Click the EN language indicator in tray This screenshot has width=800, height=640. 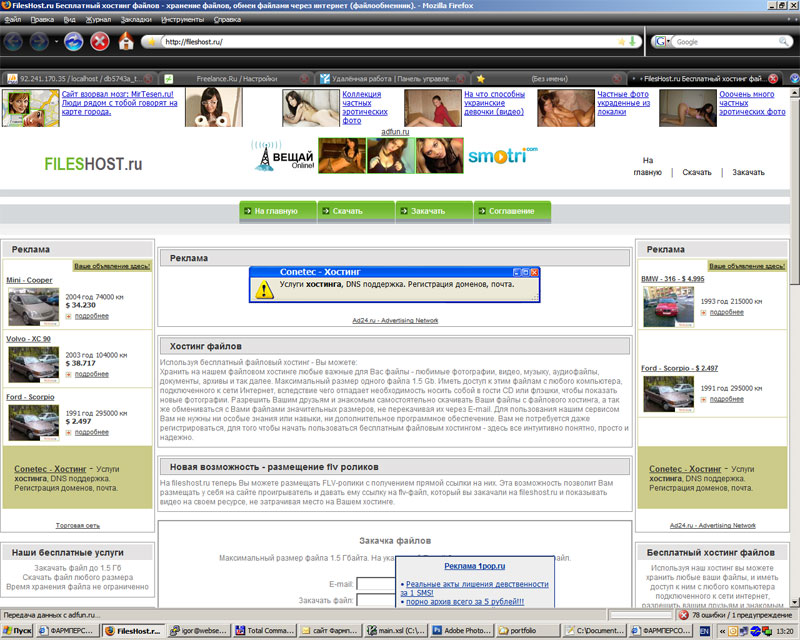point(705,631)
